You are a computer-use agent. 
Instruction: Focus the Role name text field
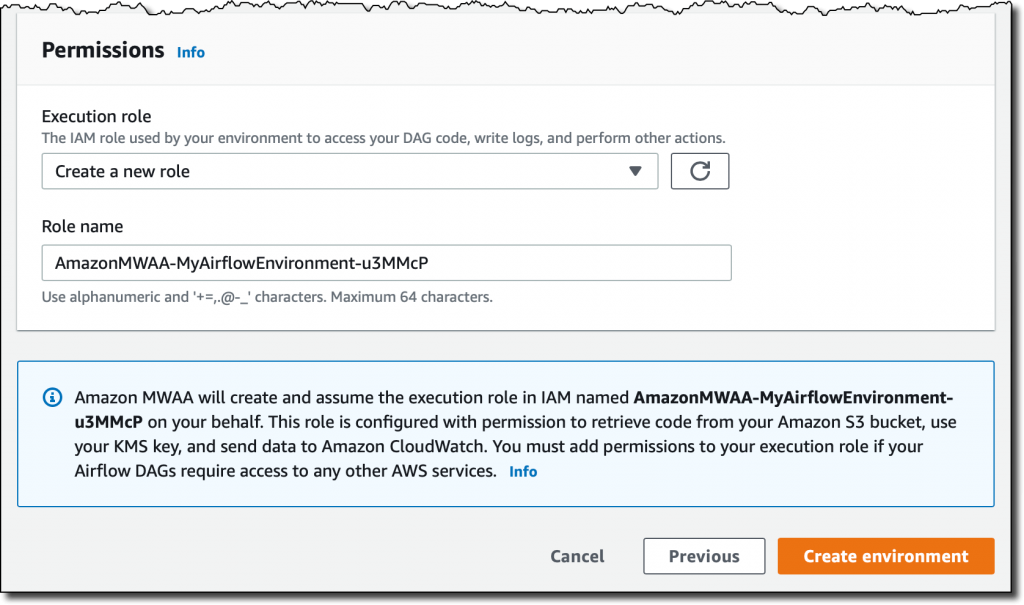[387, 263]
